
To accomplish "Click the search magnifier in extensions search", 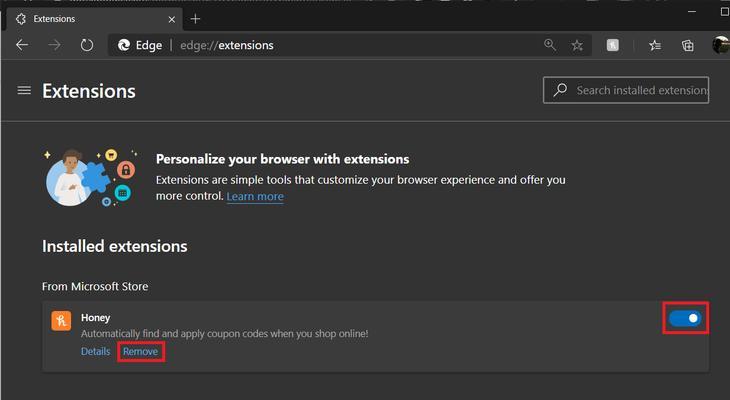I will 560,90.
